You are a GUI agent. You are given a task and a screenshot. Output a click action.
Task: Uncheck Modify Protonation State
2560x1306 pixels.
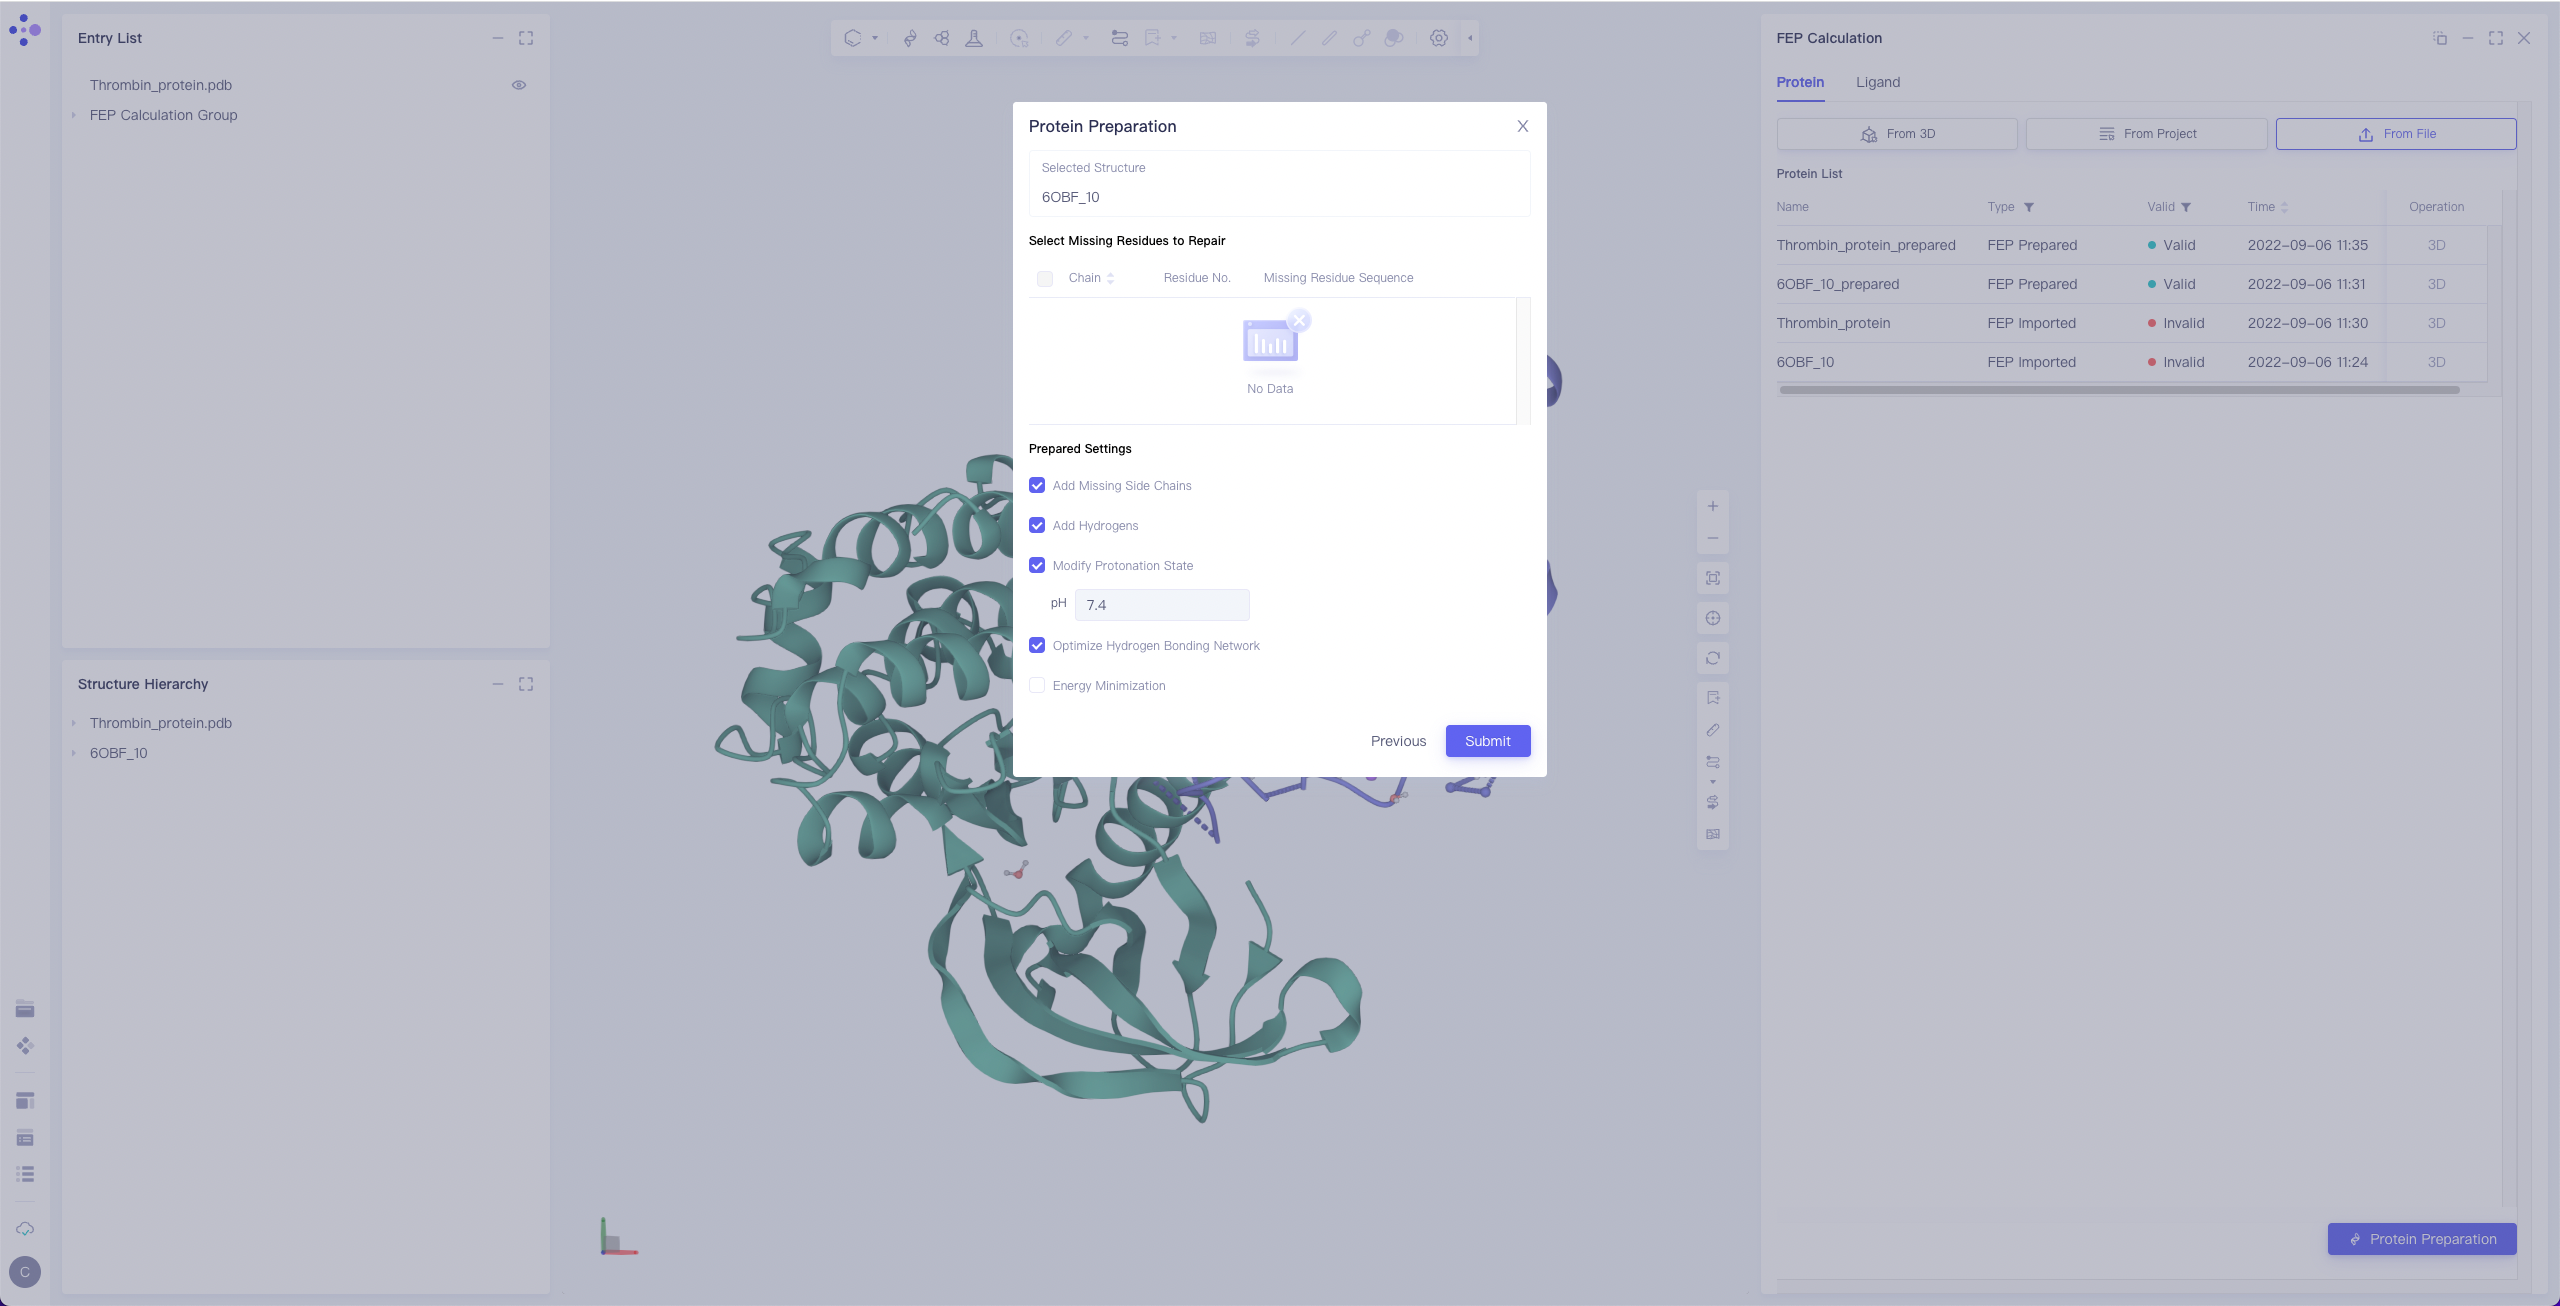tap(1037, 566)
